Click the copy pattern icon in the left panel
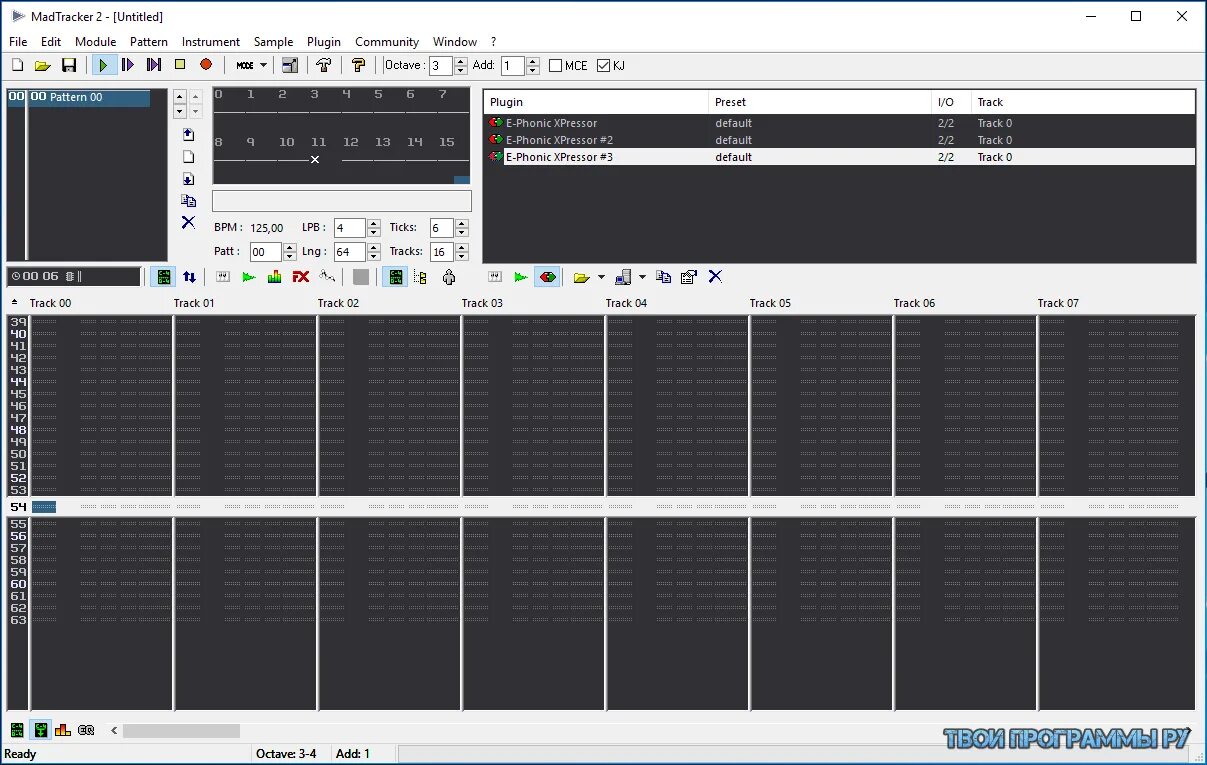1207x765 pixels. (x=189, y=200)
